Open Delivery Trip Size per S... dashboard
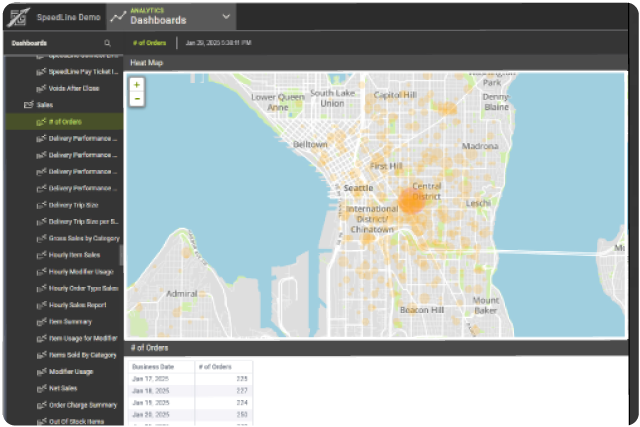The width and height of the screenshot is (640, 427). (83, 222)
